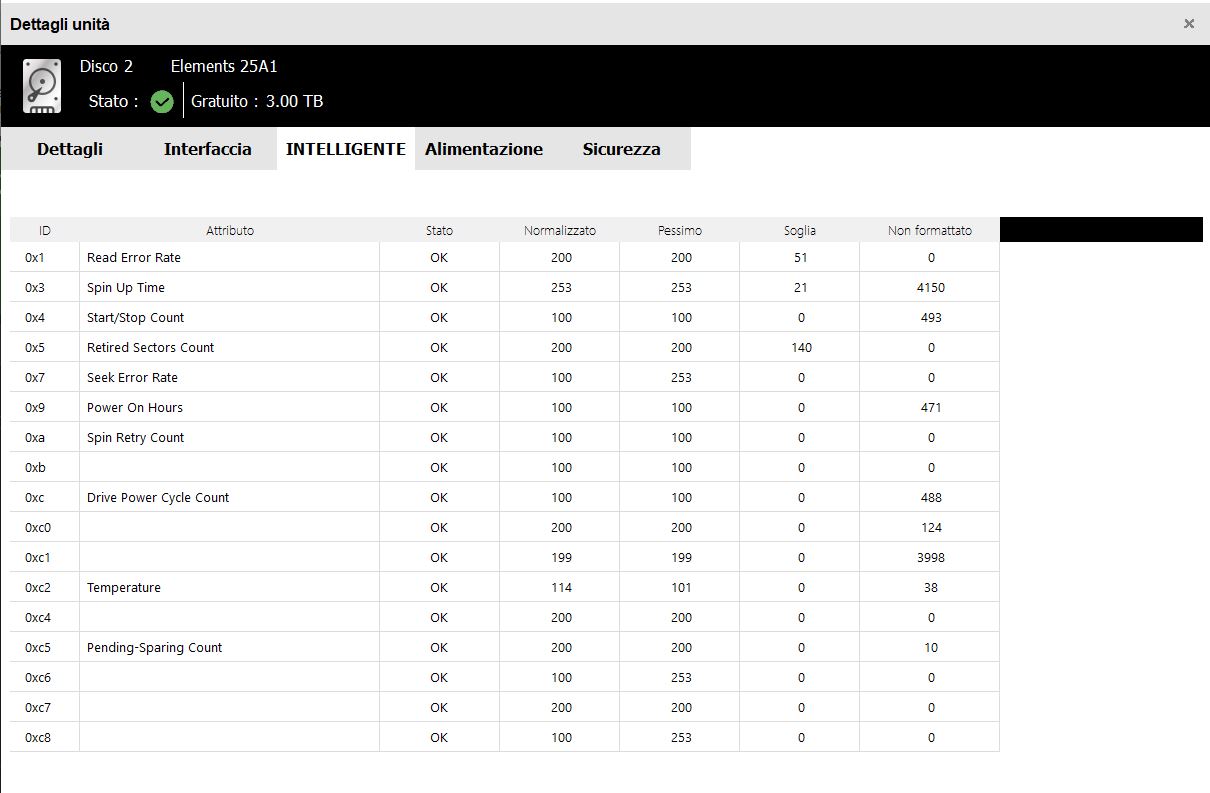Click the raw value 471
1210x793 pixels.
[931, 407]
